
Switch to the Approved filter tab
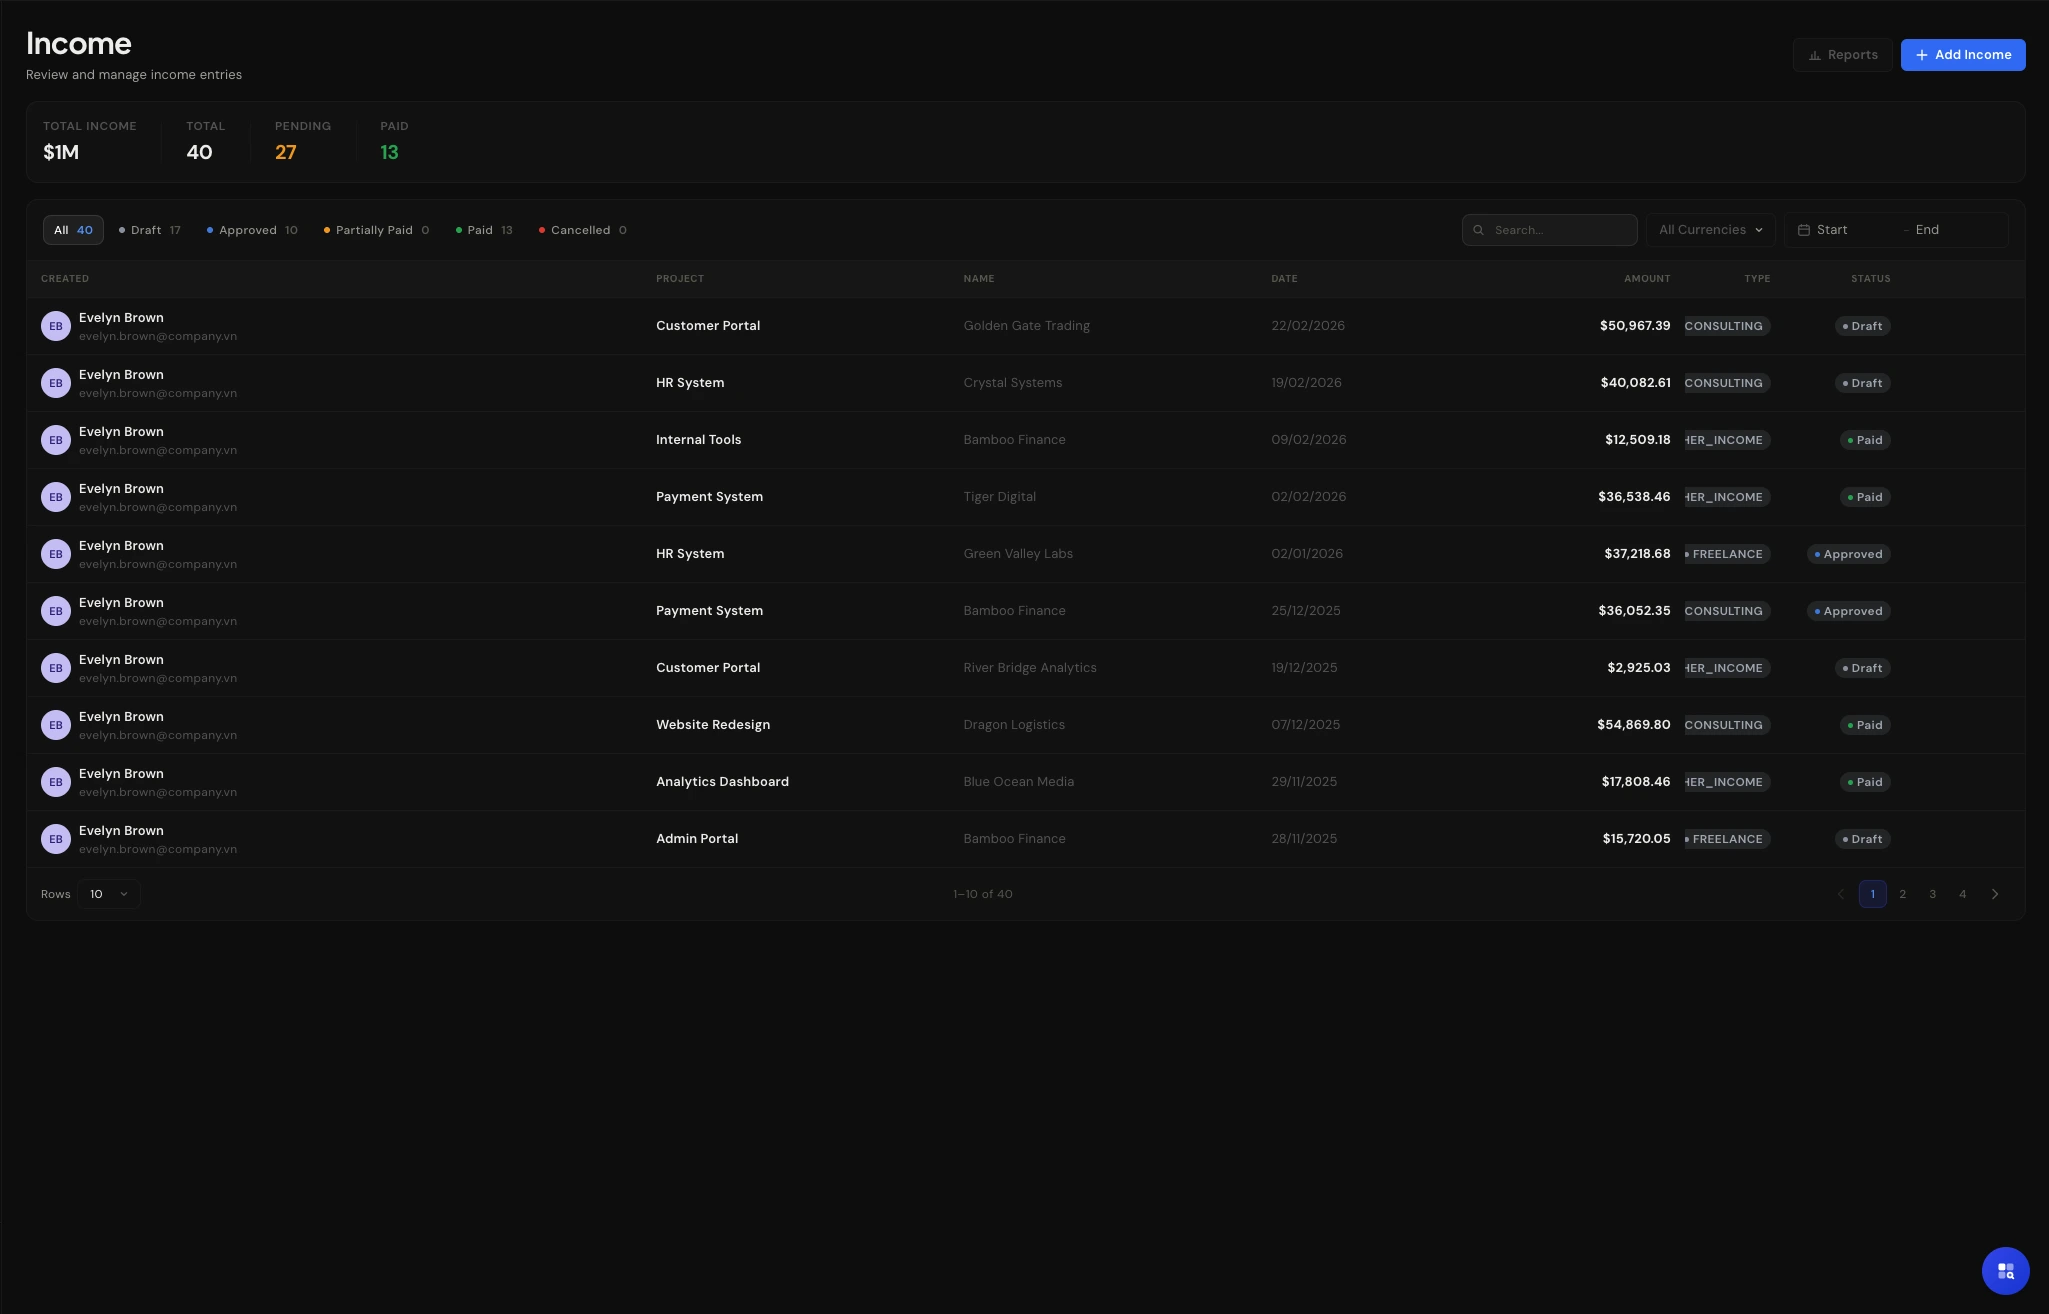click(252, 230)
